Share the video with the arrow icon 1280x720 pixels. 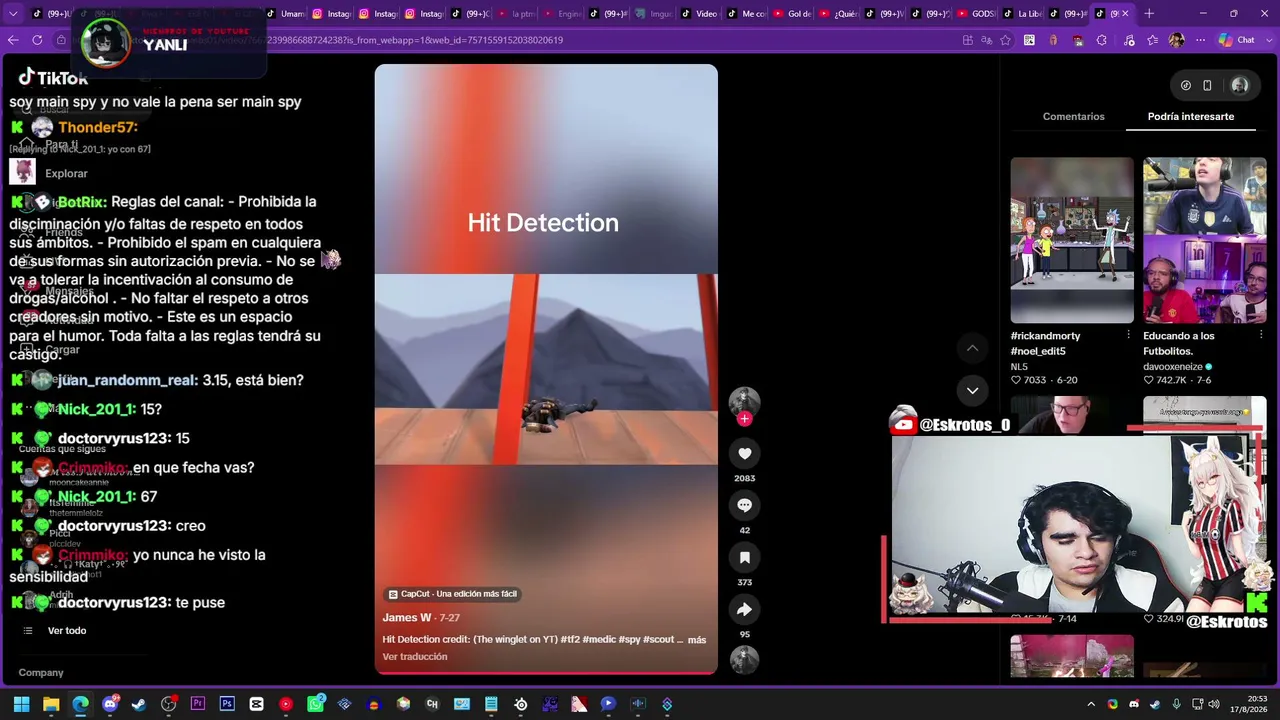(x=744, y=610)
